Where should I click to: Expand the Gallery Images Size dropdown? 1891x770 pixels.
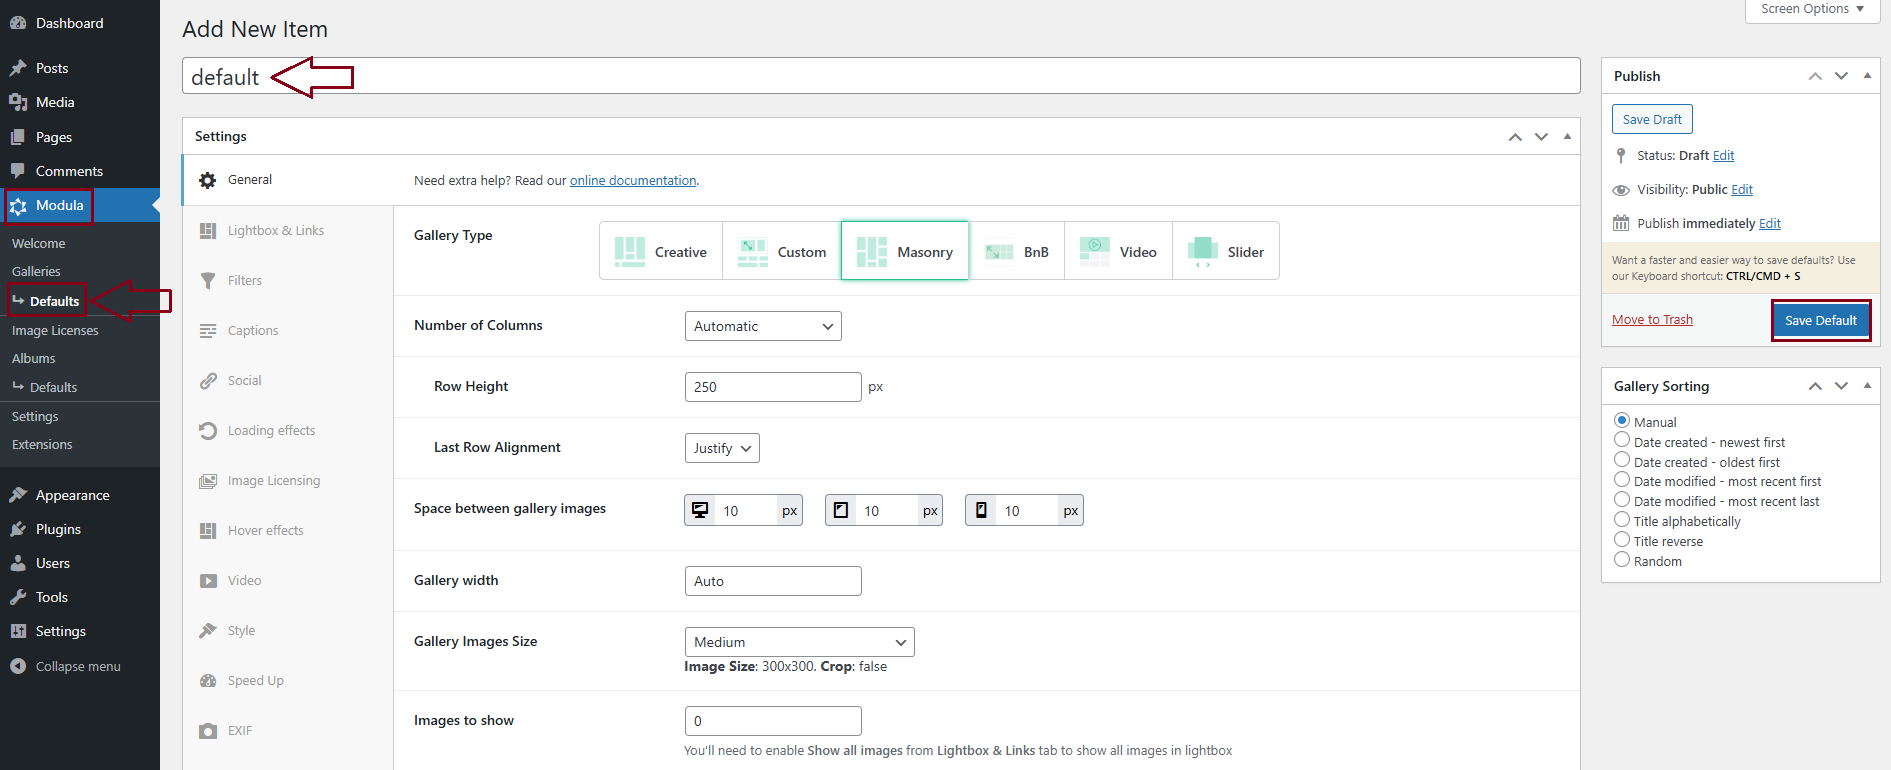(x=799, y=642)
